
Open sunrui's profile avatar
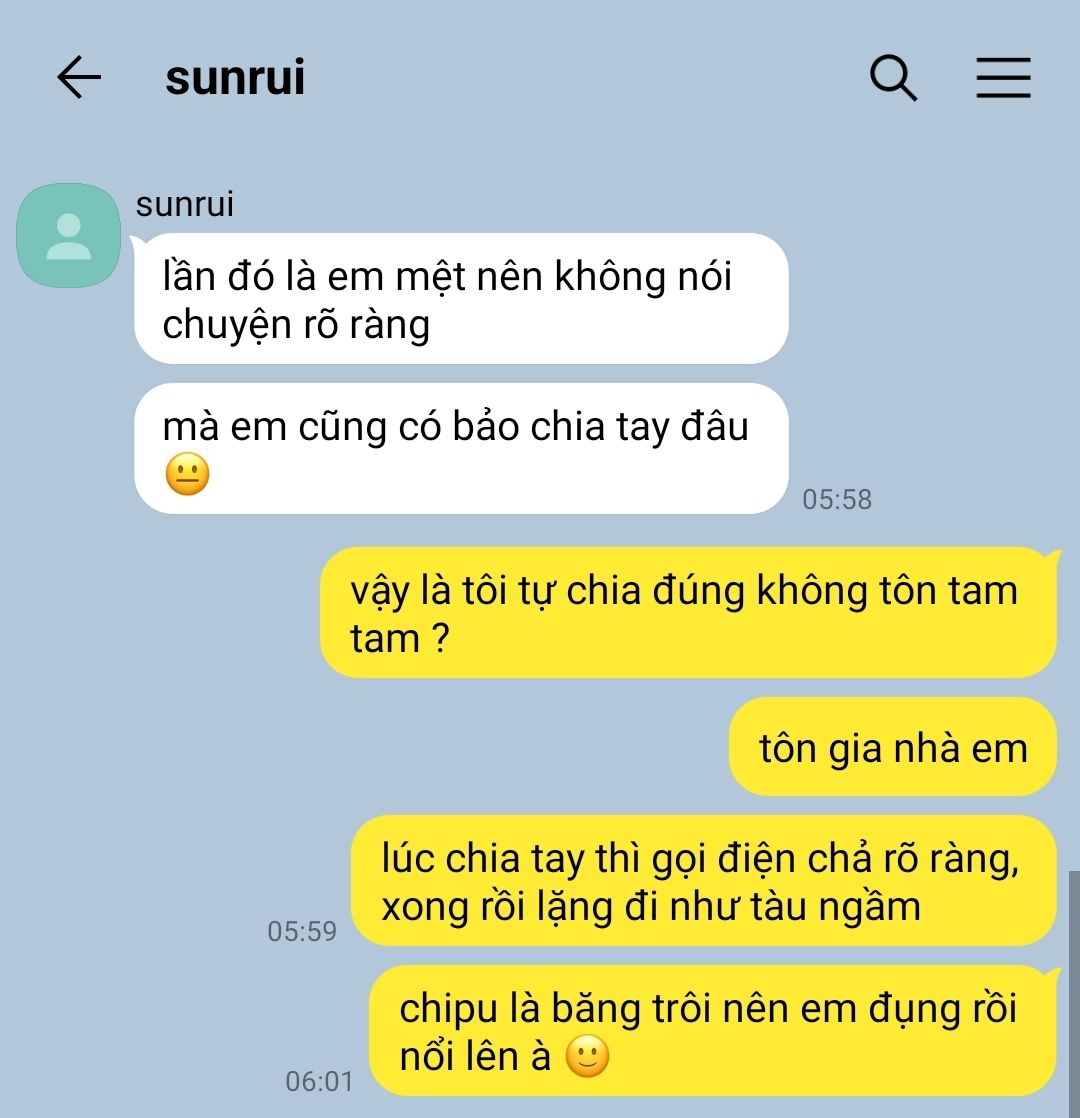click(68, 235)
